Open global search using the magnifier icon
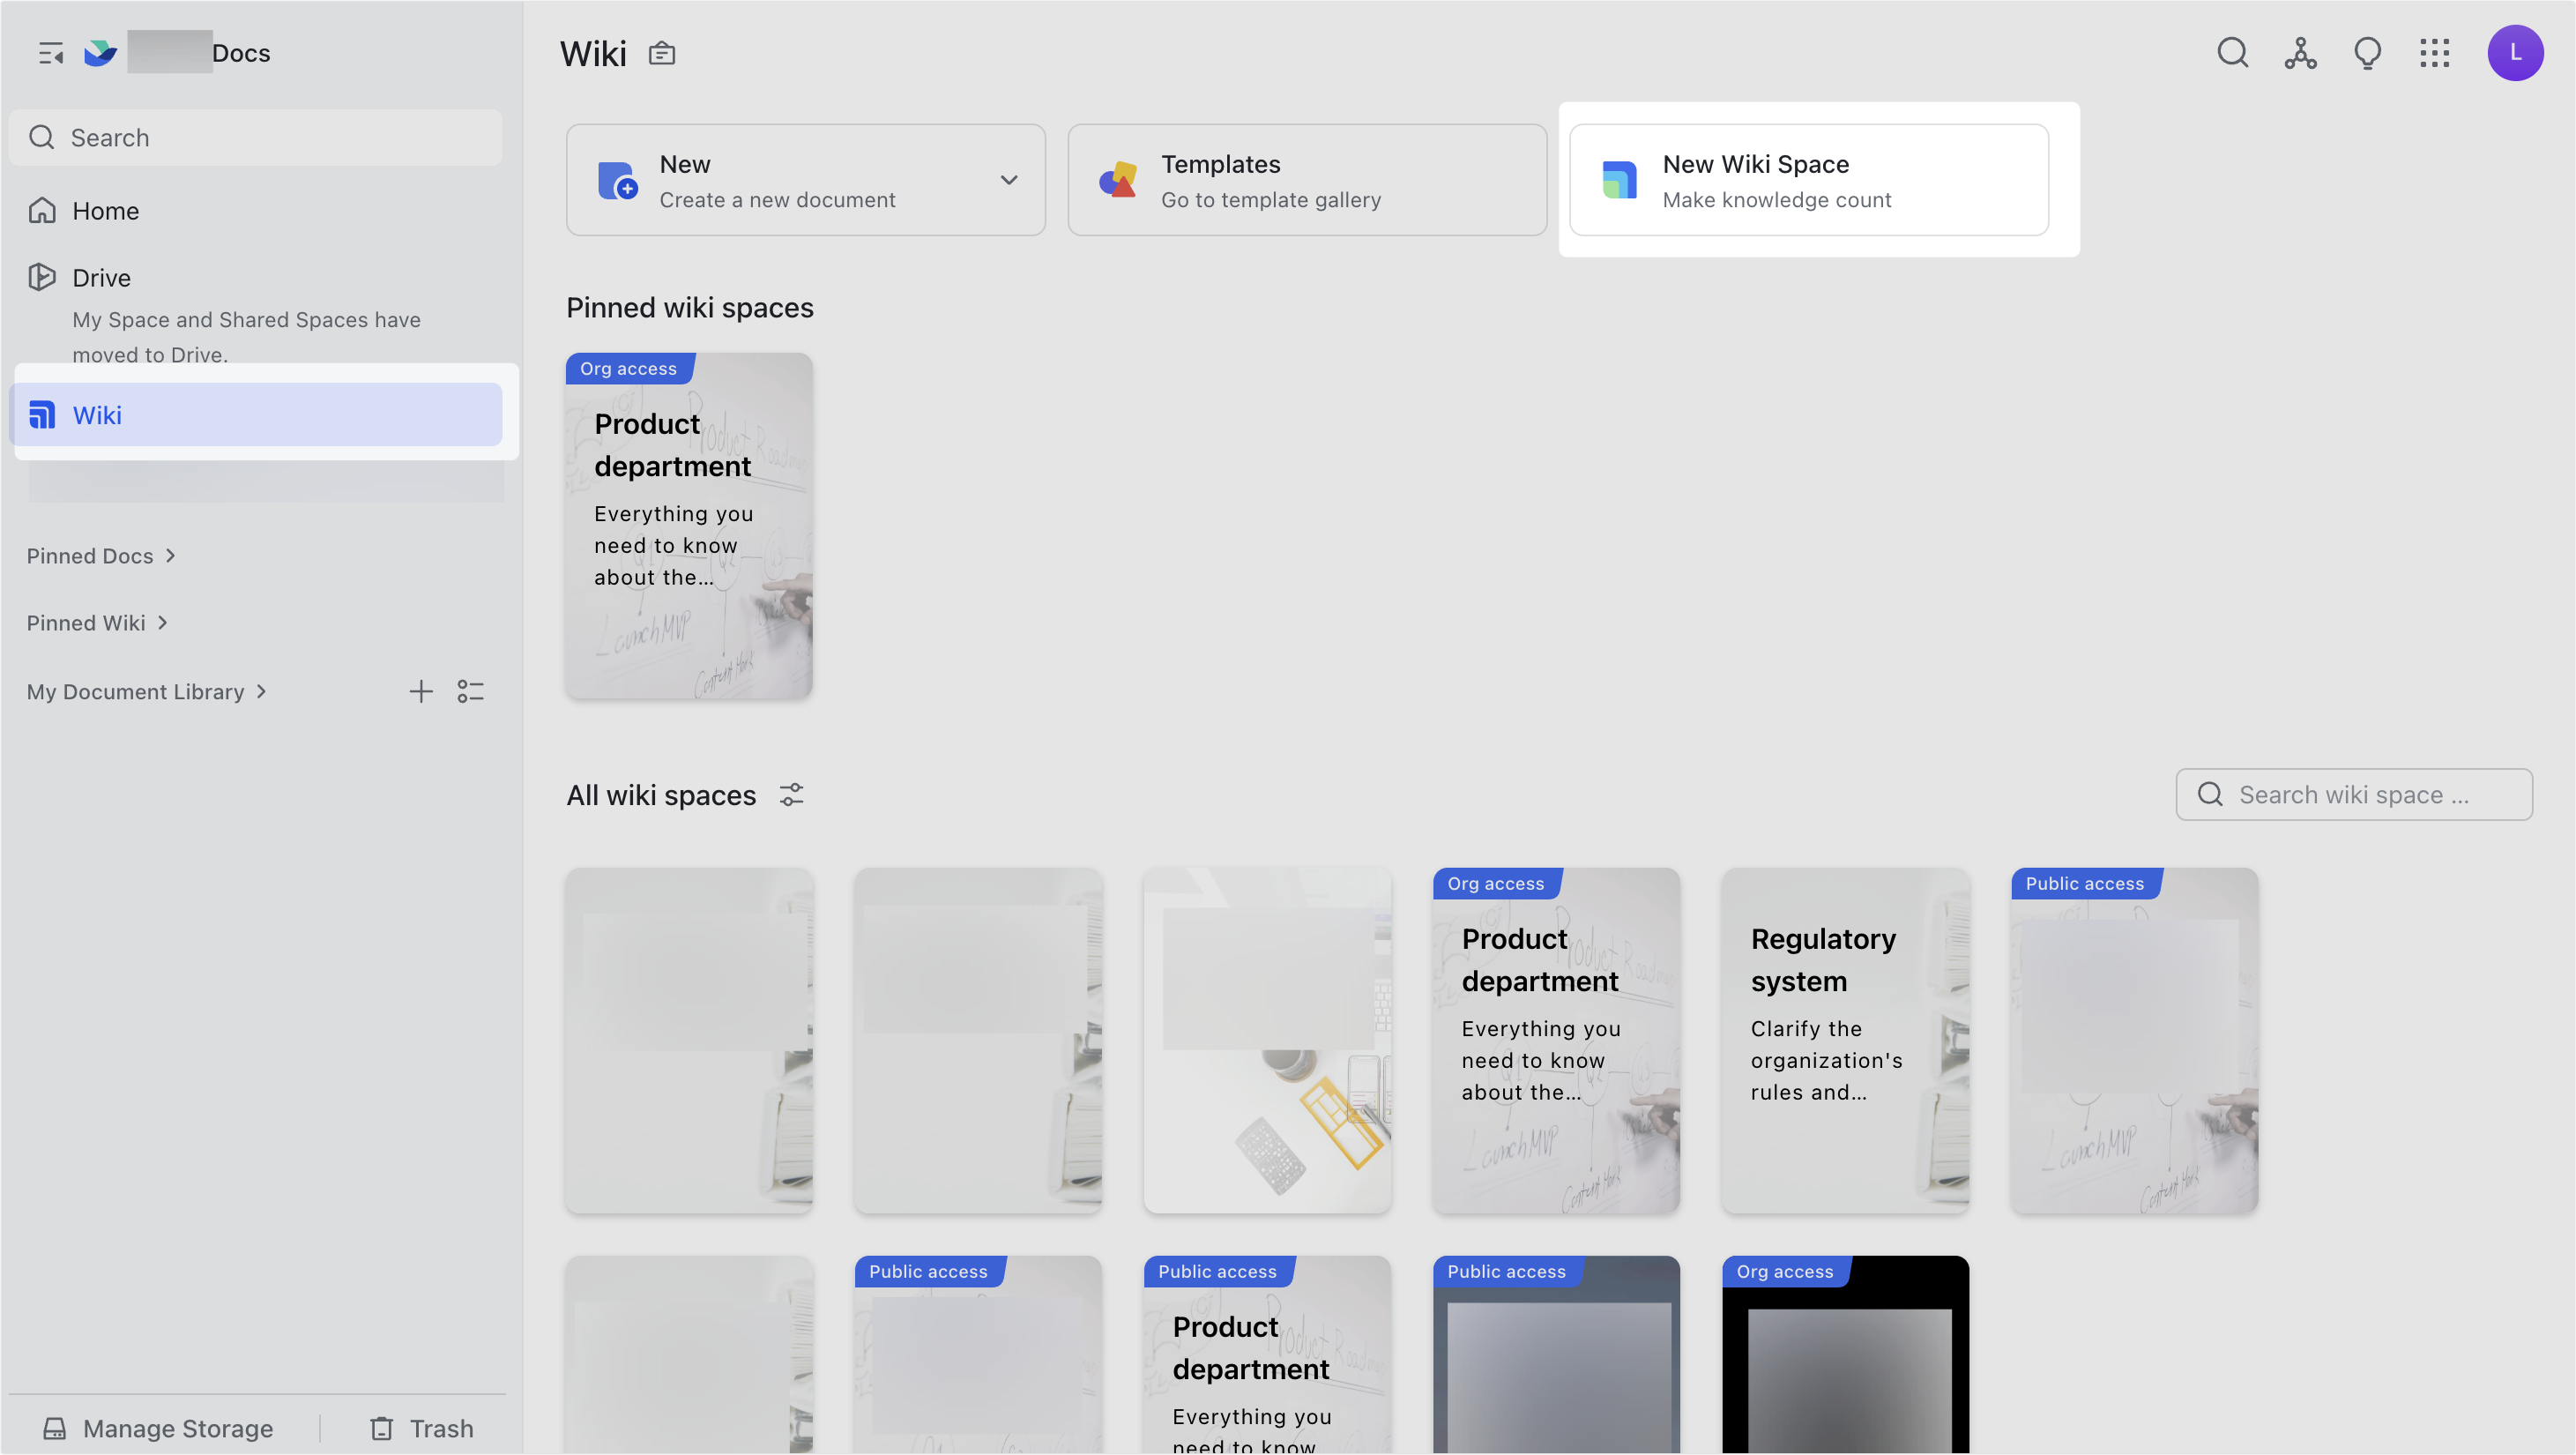The width and height of the screenshot is (2576, 1455). coord(2233,53)
